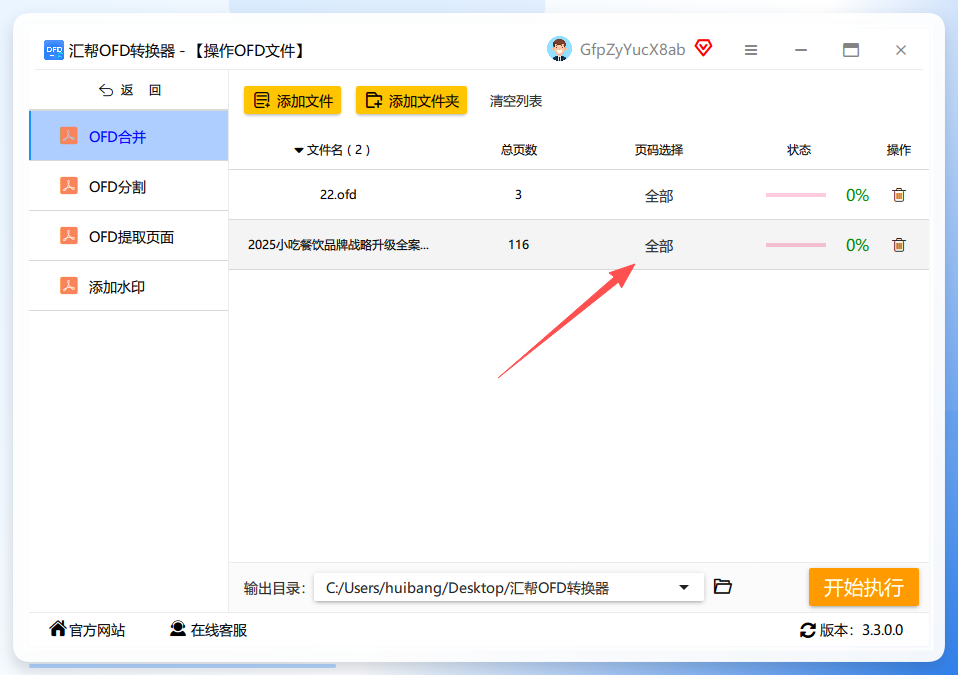Click the 添加文件夹 button
958x675 pixels.
click(411, 100)
